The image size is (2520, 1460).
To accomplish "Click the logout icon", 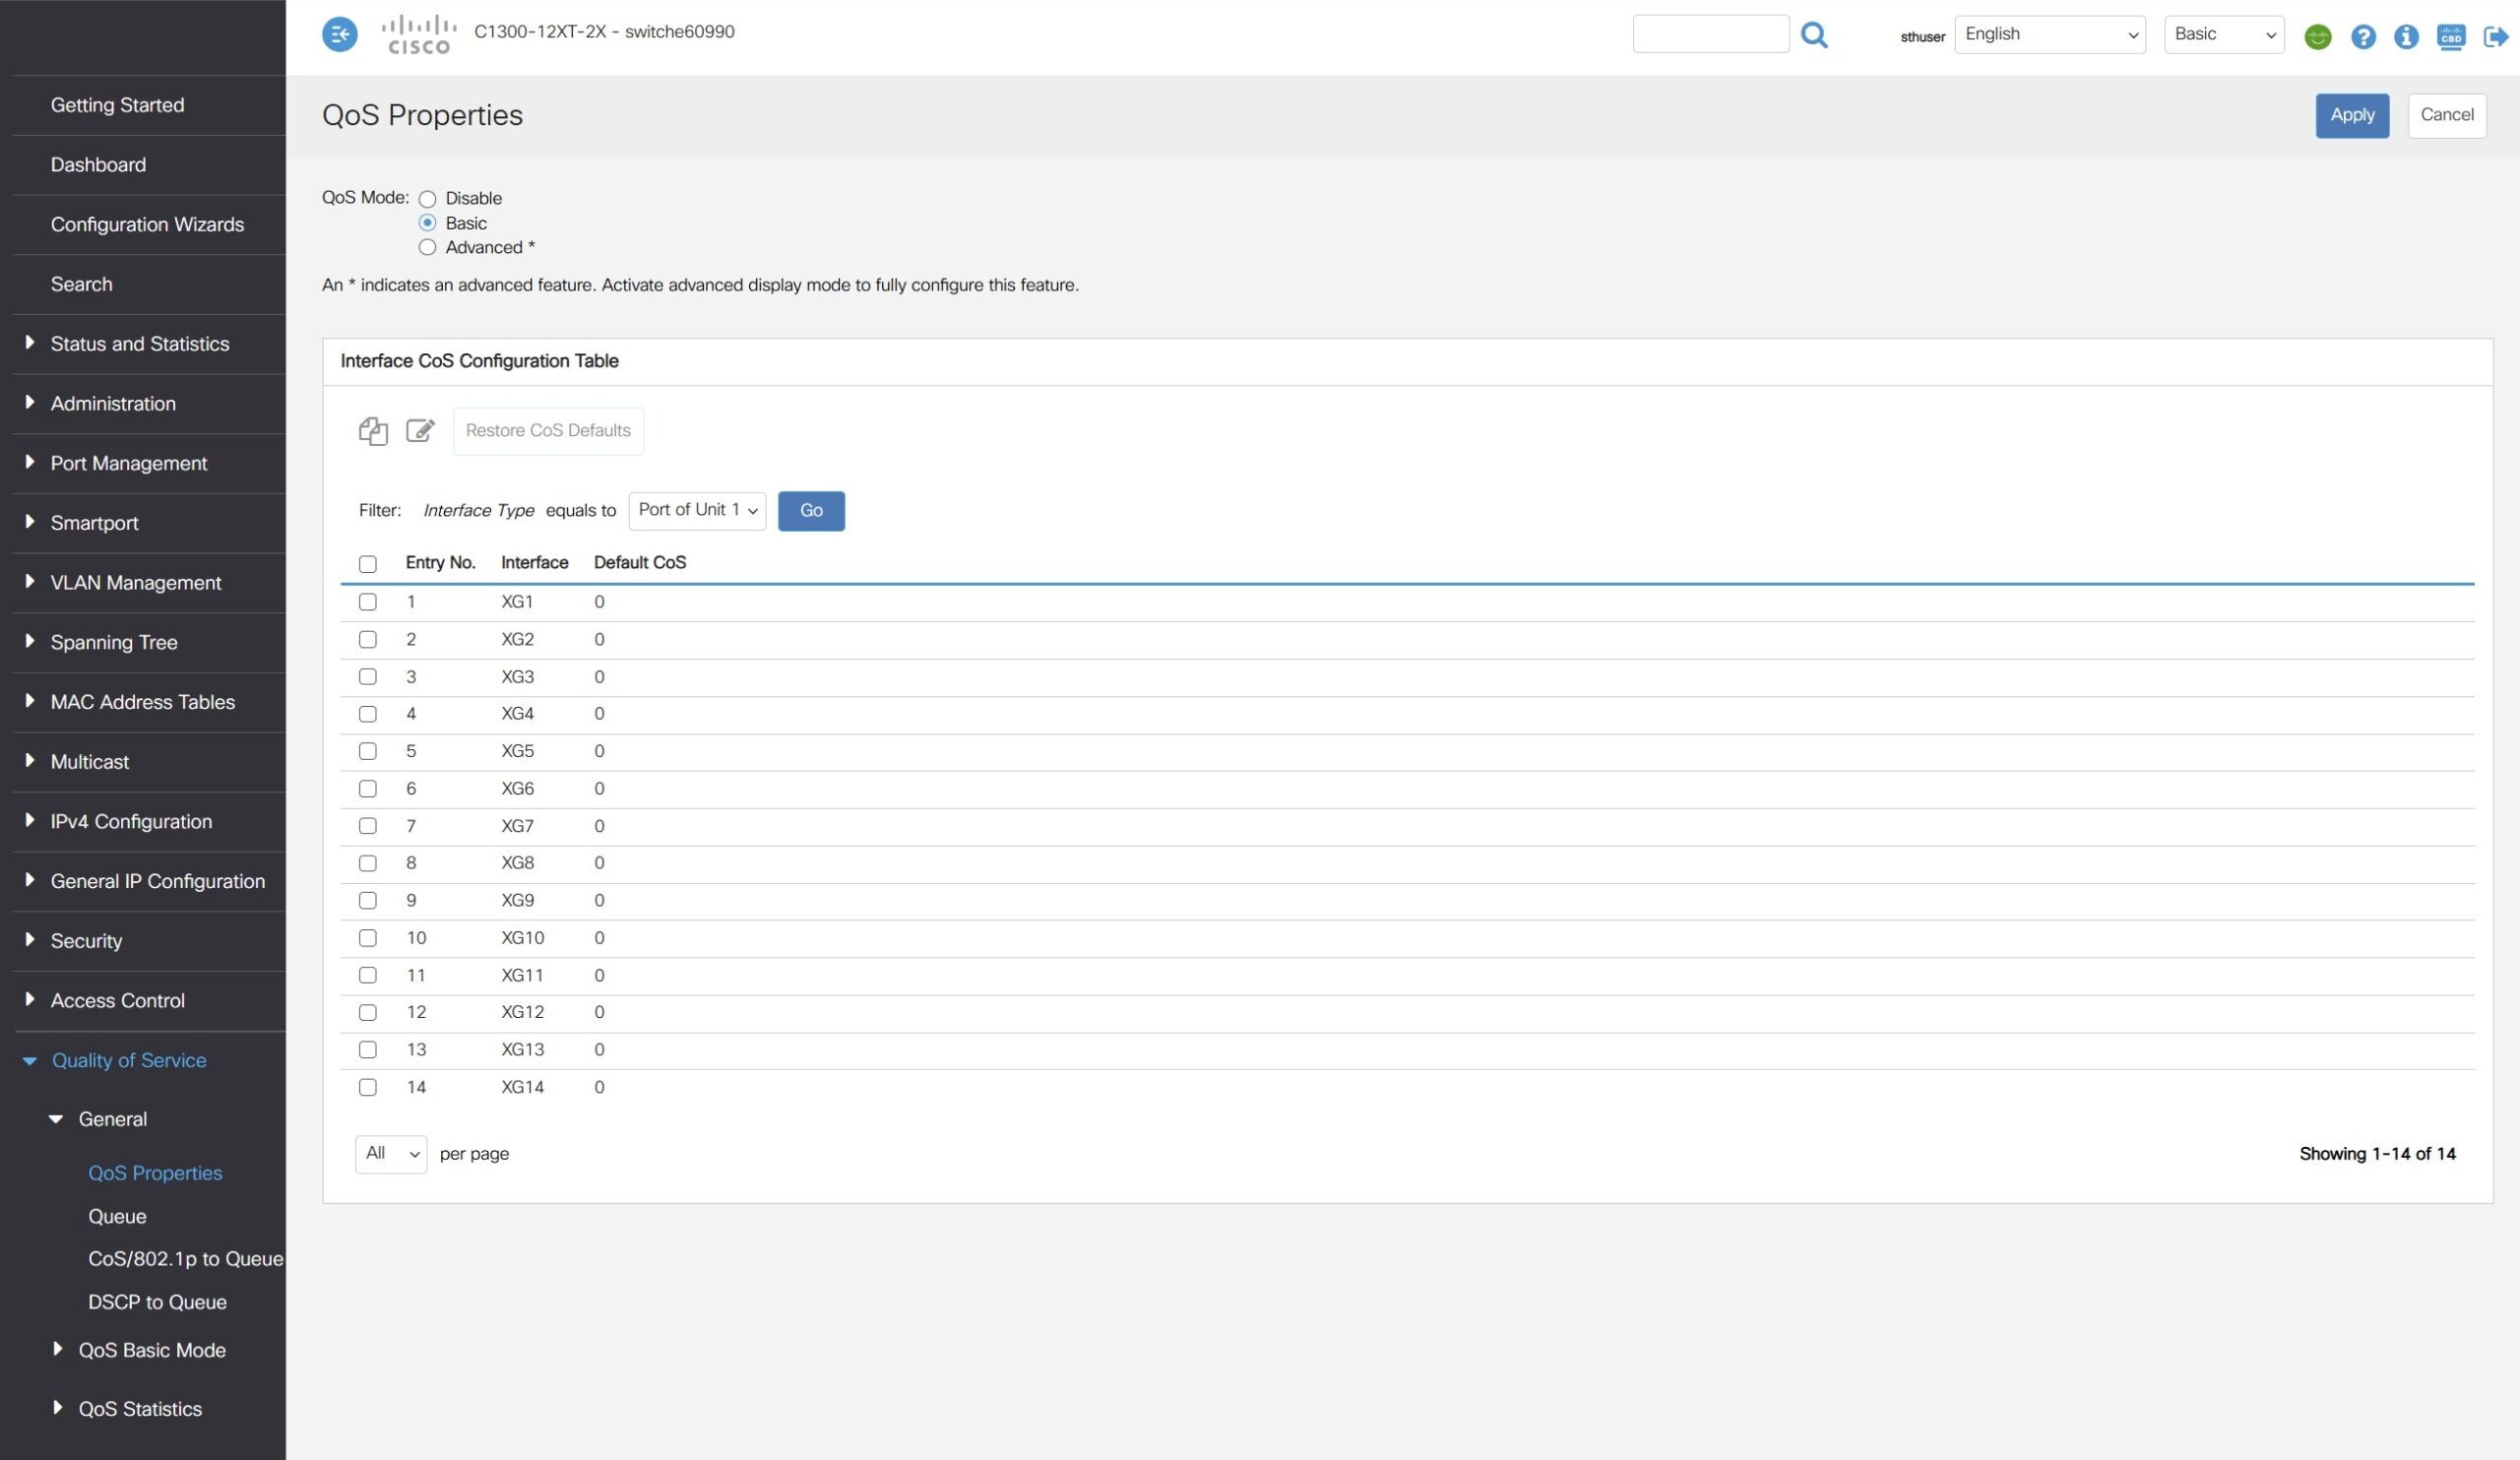I will (2495, 37).
